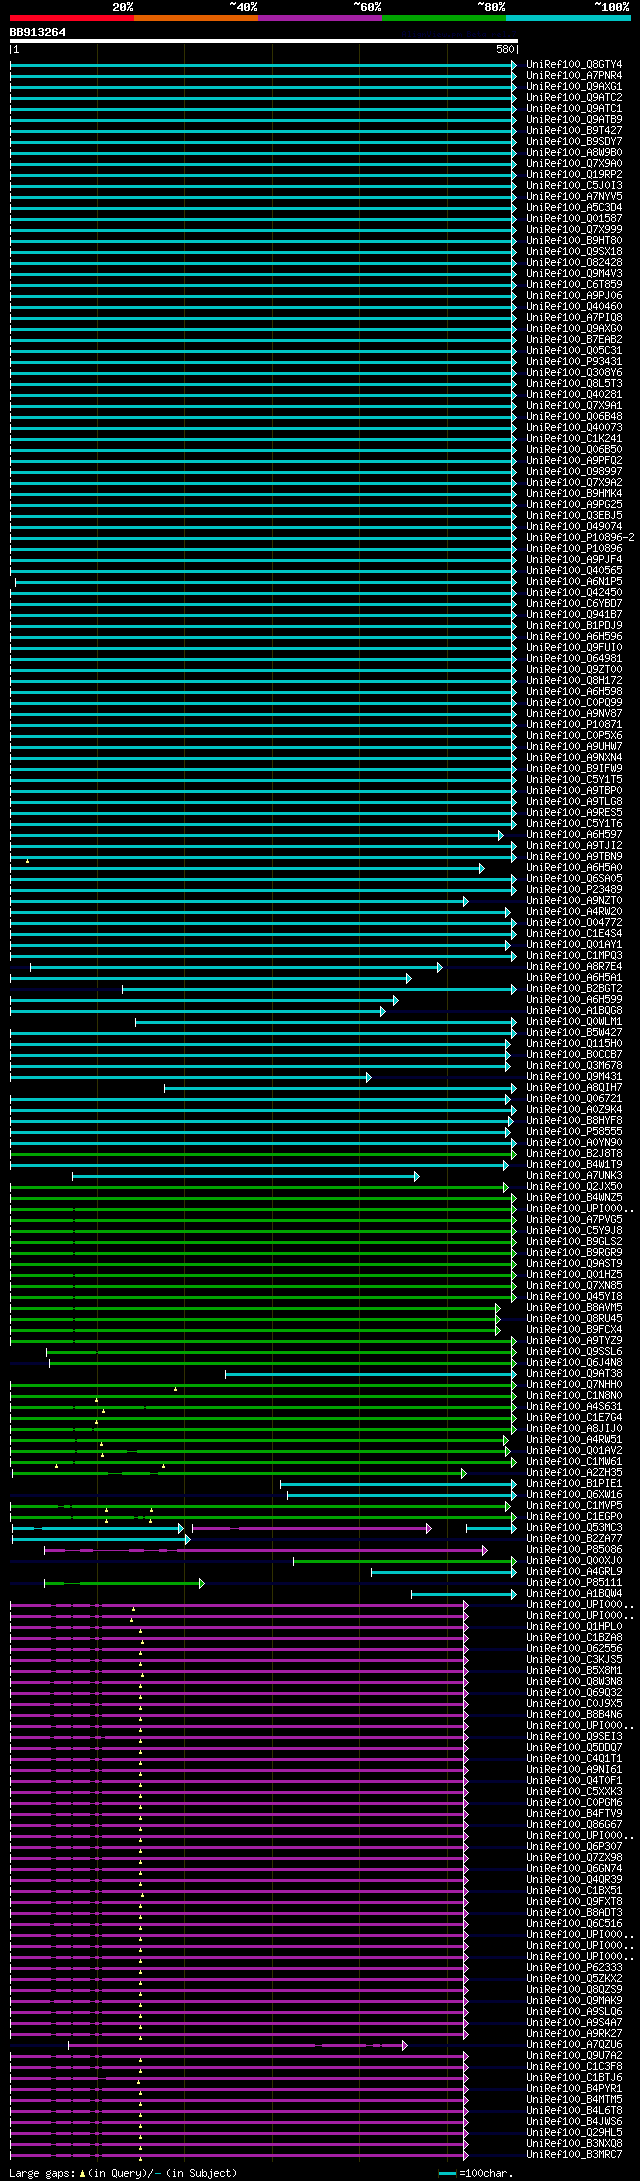Select label UniRef100_Q53MC3
This screenshot has width=640, height=2181.
(574, 1528)
